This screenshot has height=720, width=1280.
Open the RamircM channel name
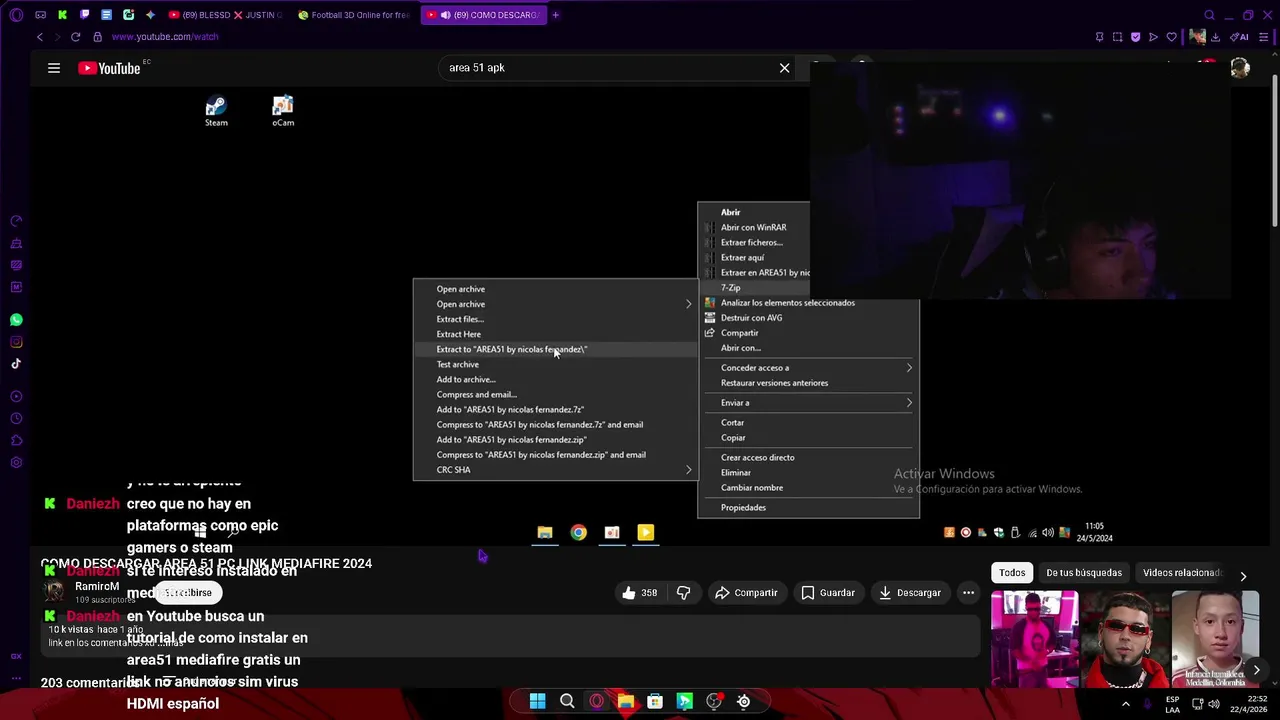point(97,587)
